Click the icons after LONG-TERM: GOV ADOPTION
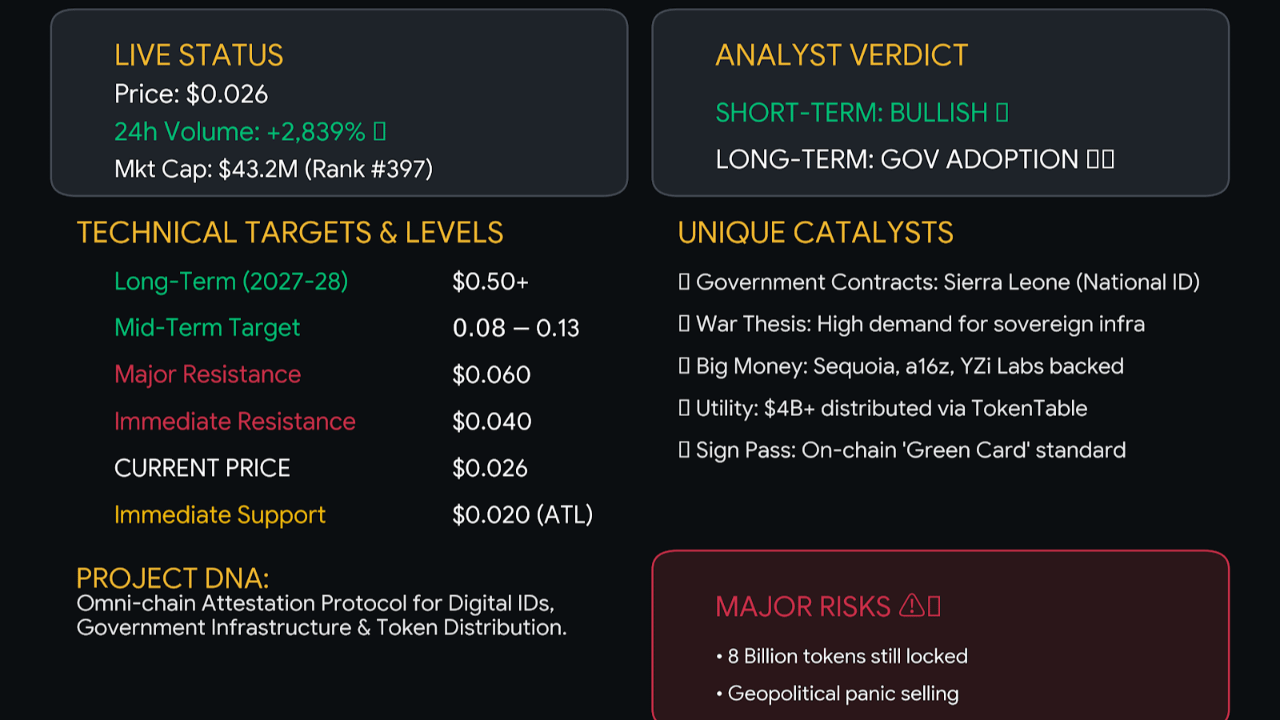Screen dimensions: 1280x720 (1100, 160)
